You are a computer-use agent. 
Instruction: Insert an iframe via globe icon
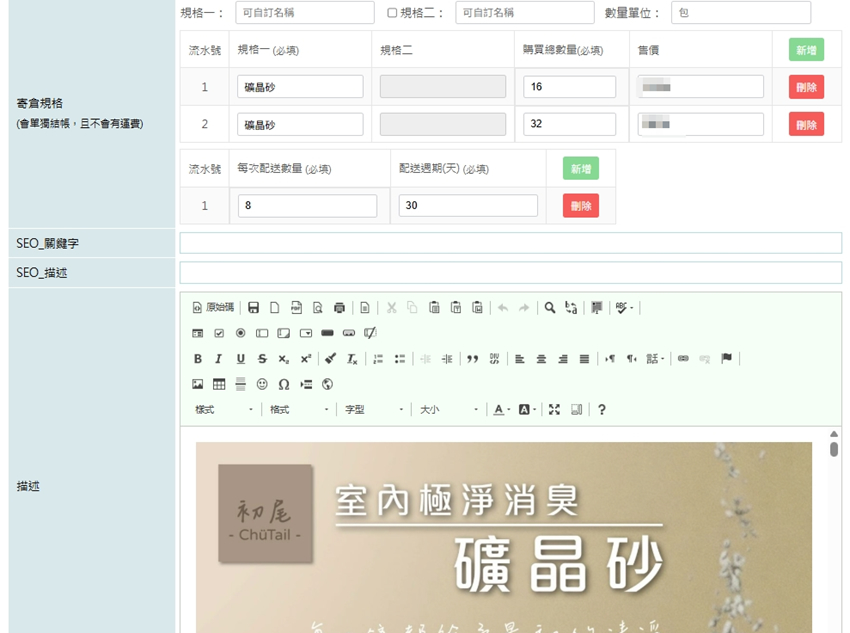327,384
